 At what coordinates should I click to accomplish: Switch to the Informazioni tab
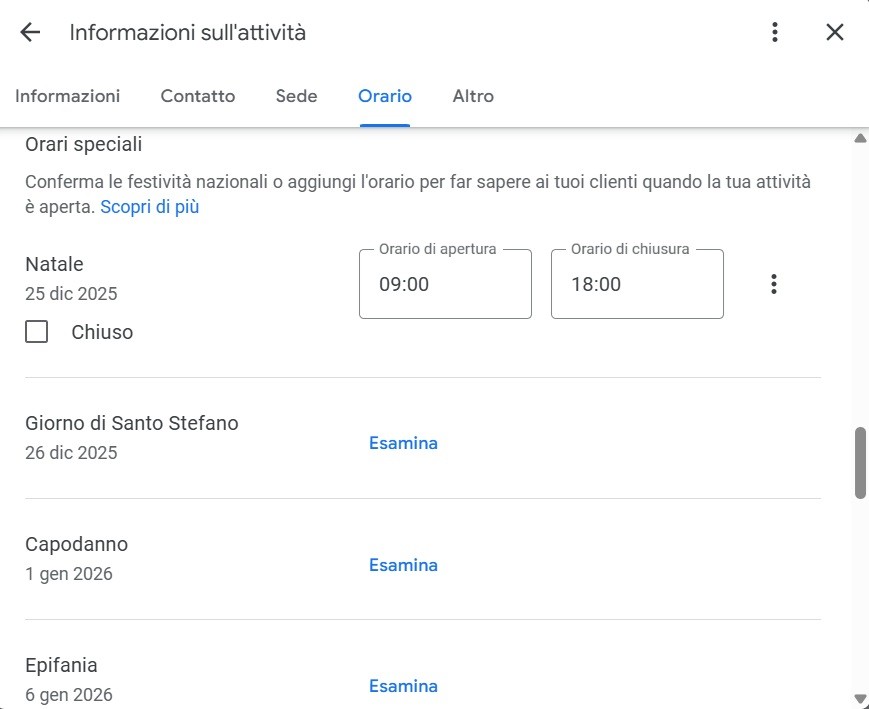point(67,96)
